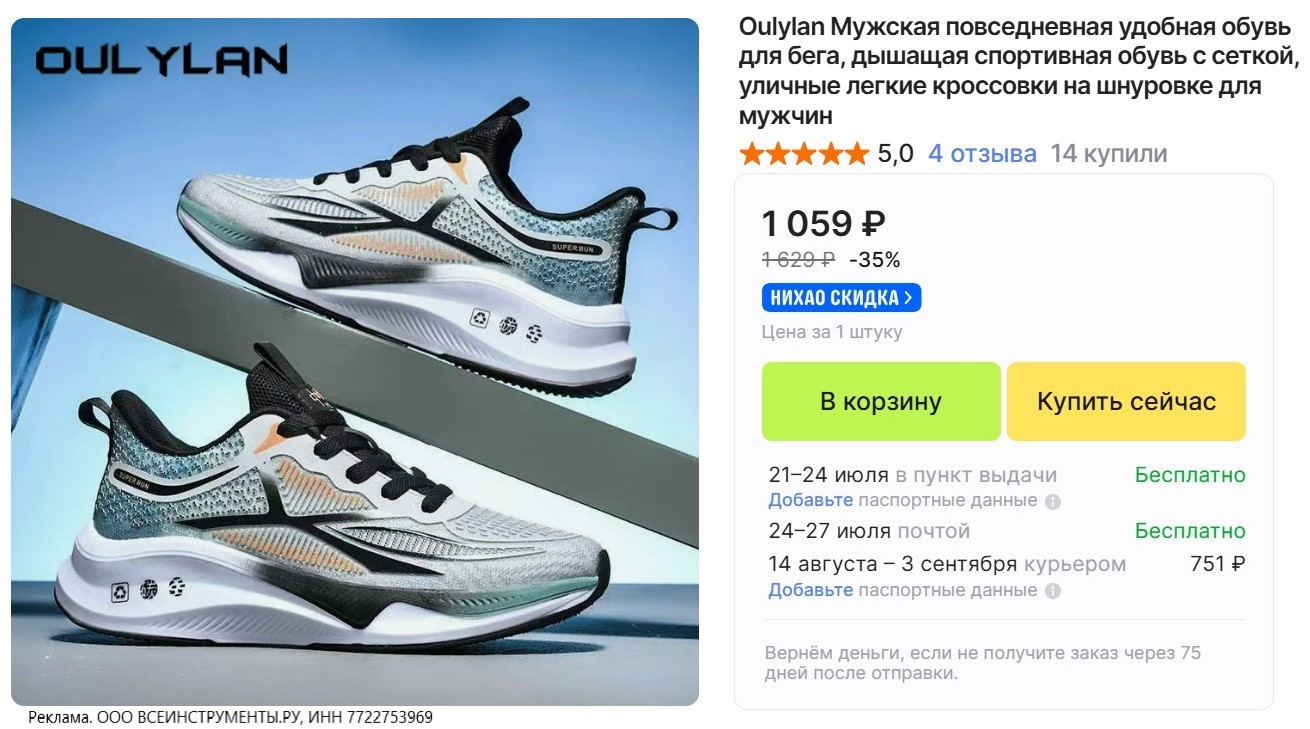Click the refund guarantee text about 75 days
Image resolution: width=1310 pixels, height=729 pixels.
(x=982, y=663)
